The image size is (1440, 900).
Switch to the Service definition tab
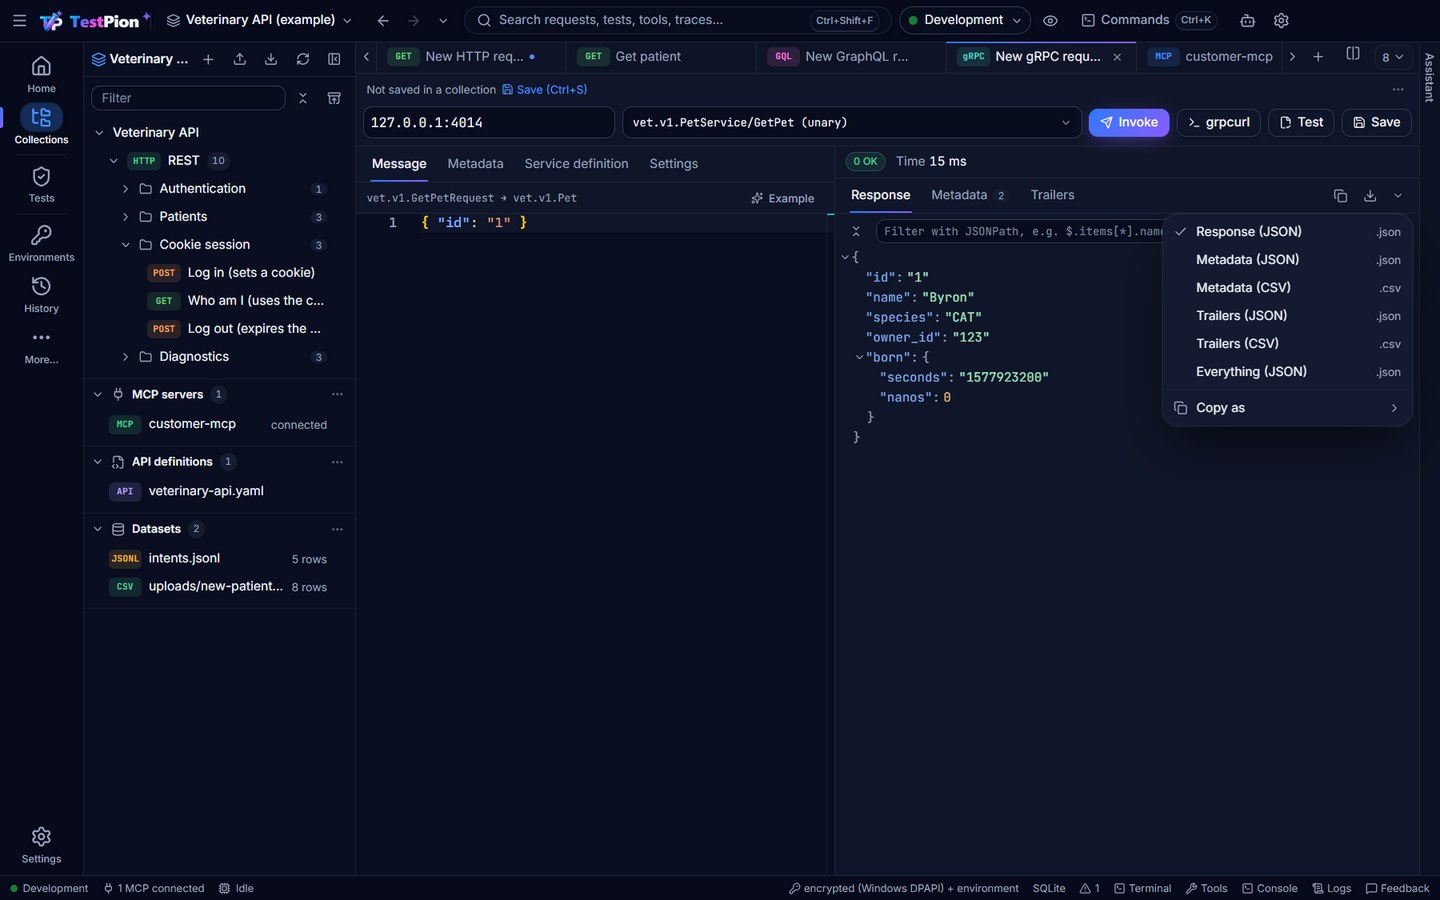click(576, 163)
